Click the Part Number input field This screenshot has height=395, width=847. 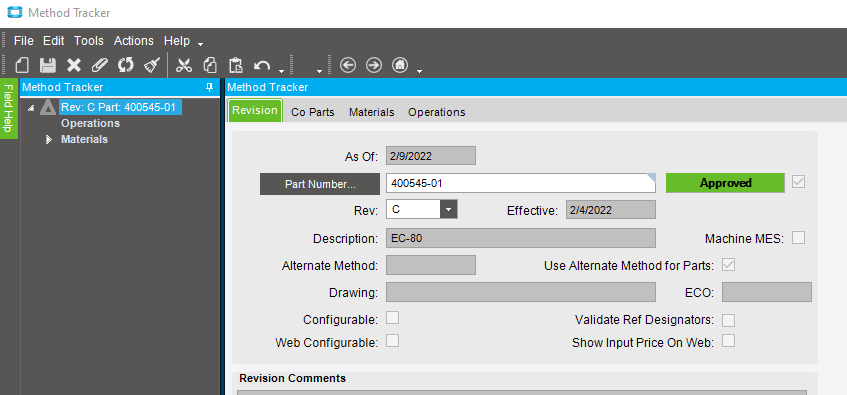521,183
